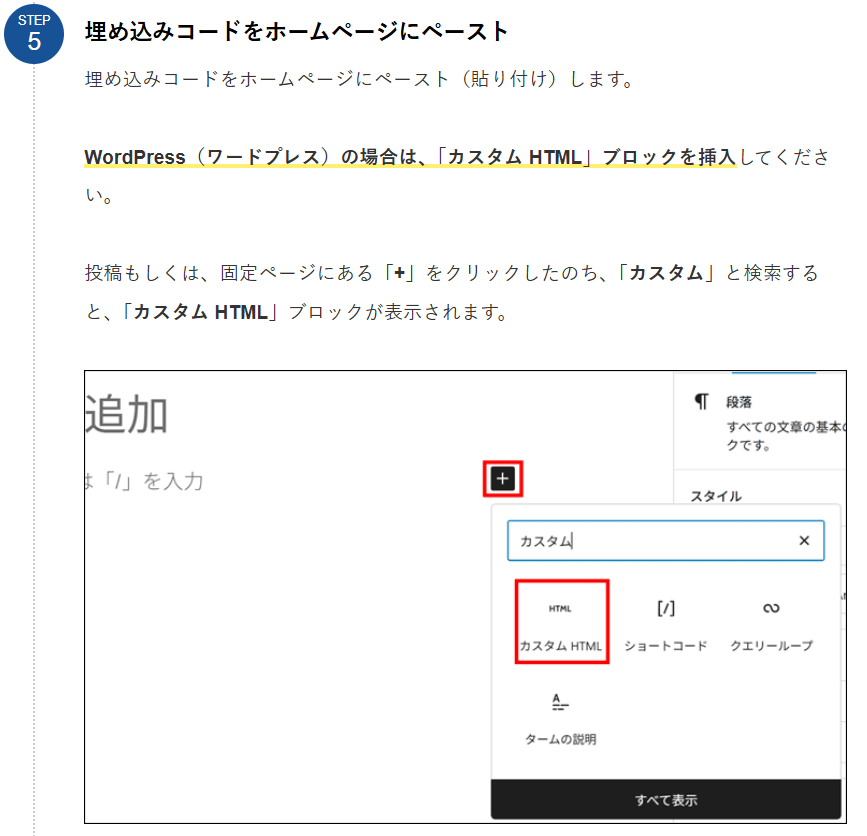Click inside the カスタム search field
Screen dimensions: 867x836
pyautogui.click(x=650, y=540)
